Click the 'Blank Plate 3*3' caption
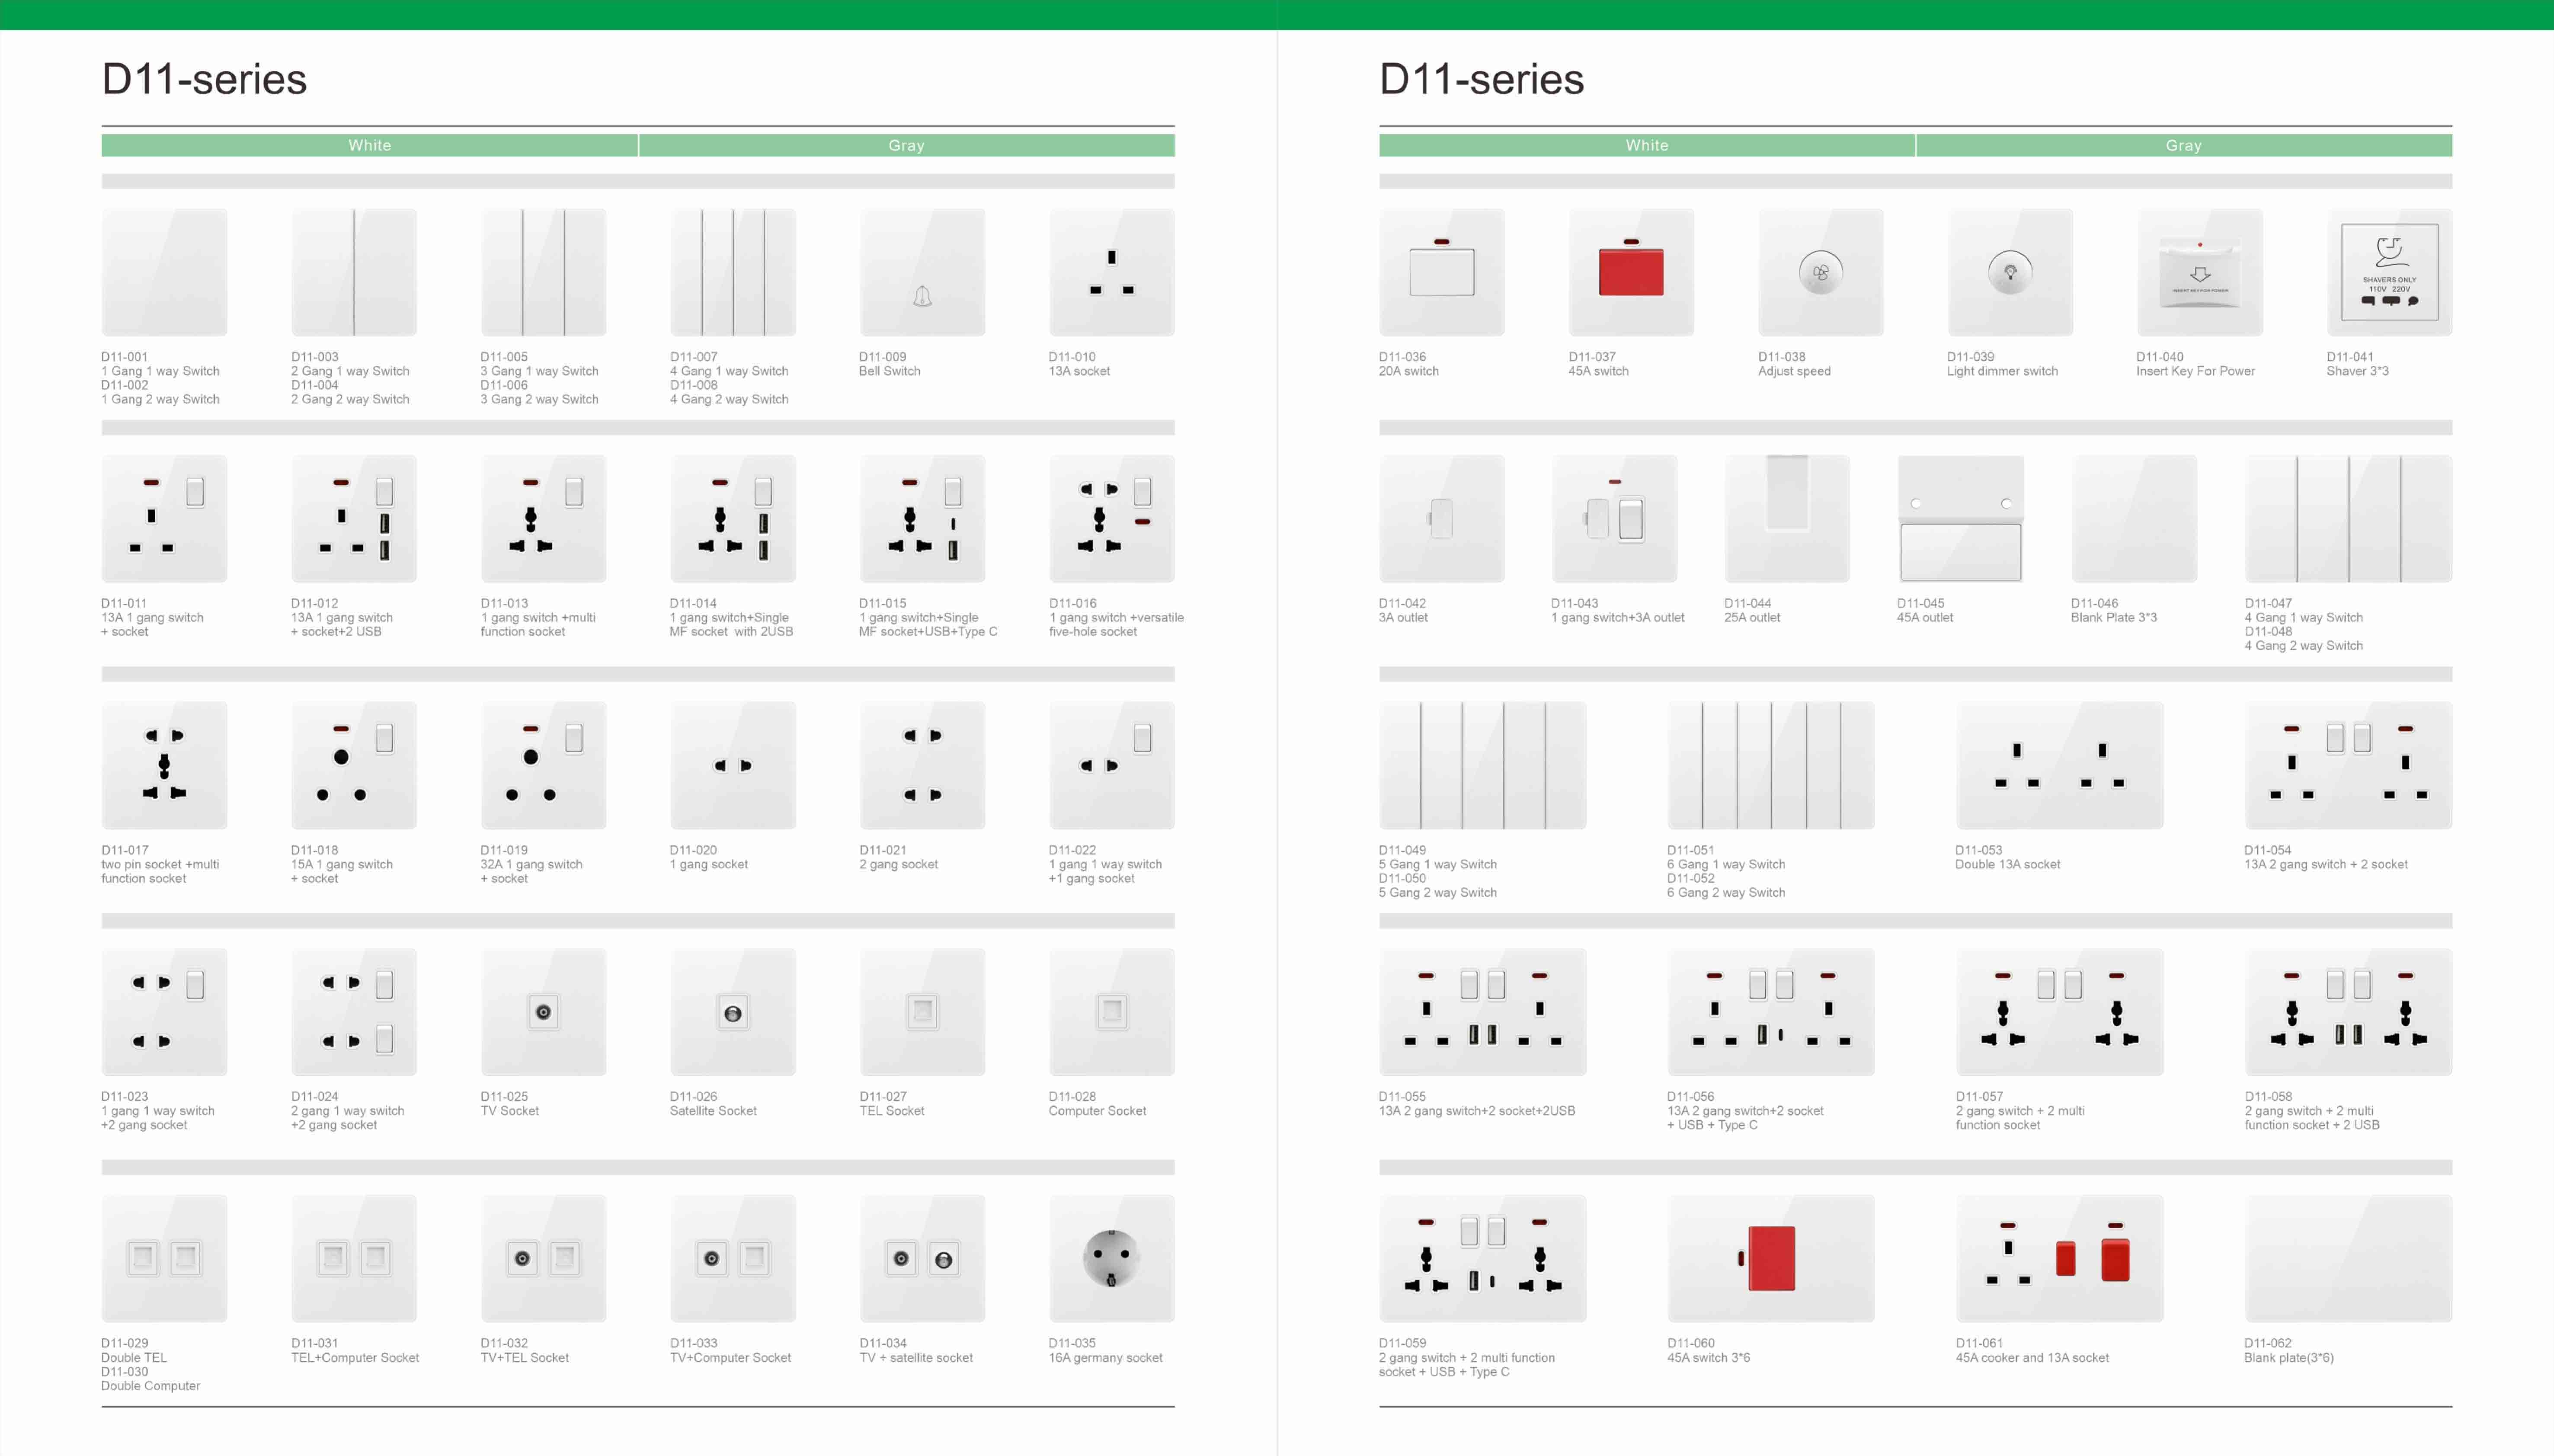 point(2114,618)
